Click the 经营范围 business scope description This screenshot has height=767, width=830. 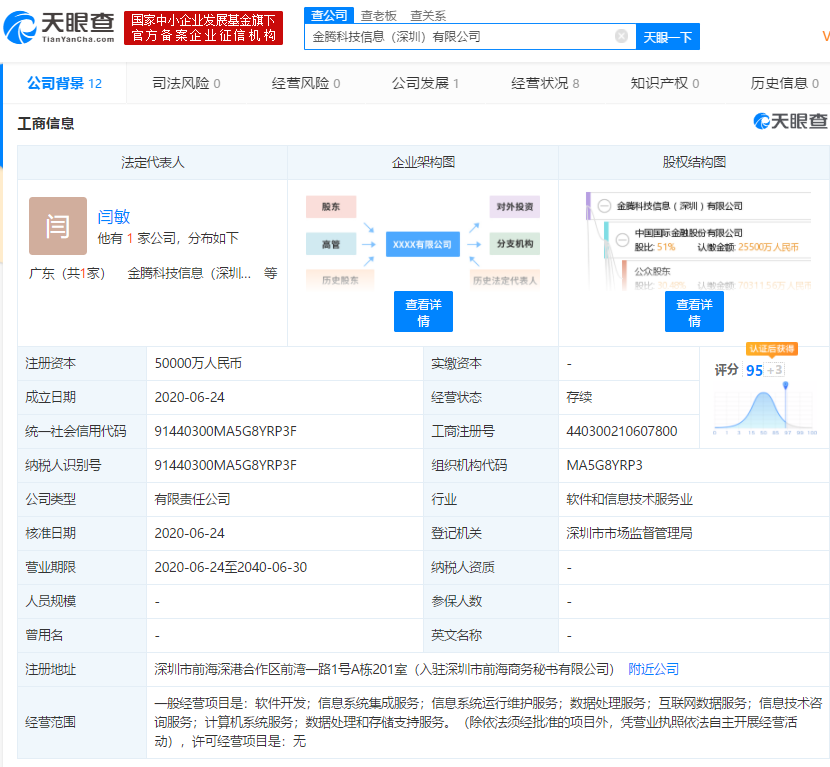(x=488, y=722)
